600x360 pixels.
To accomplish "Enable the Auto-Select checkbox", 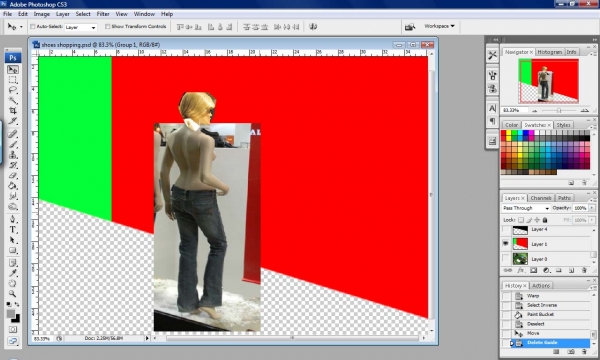I will (x=33, y=26).
